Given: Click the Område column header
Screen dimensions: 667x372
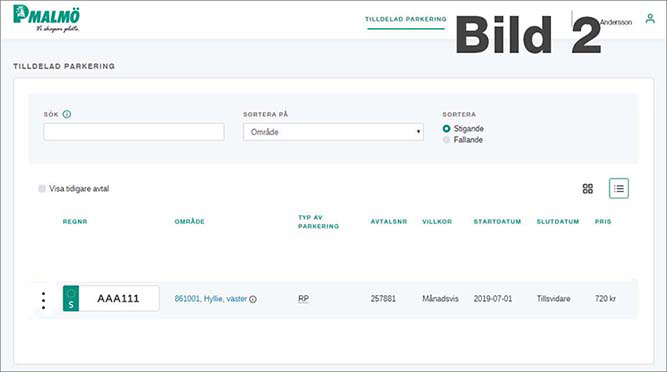Looking at the screenshot, I should 190,221.
